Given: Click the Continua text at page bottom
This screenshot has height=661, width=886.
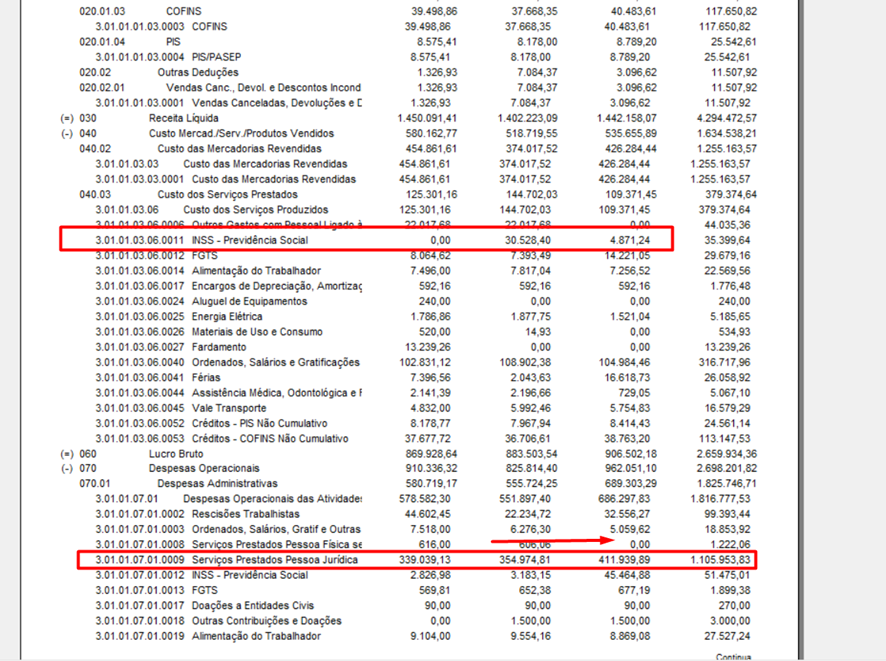Looking at the screenshot, I should click(x=735, y=657).
